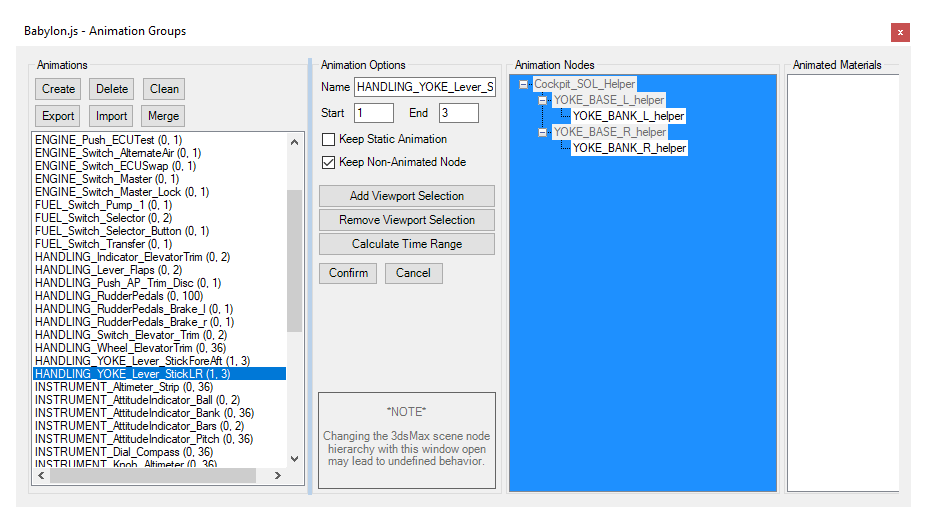This screenshot has height=524, width=928.
Task: Select YOKE_BANK_R_helper in the tree
Action: pyautogui.click(x=629, y=148)
